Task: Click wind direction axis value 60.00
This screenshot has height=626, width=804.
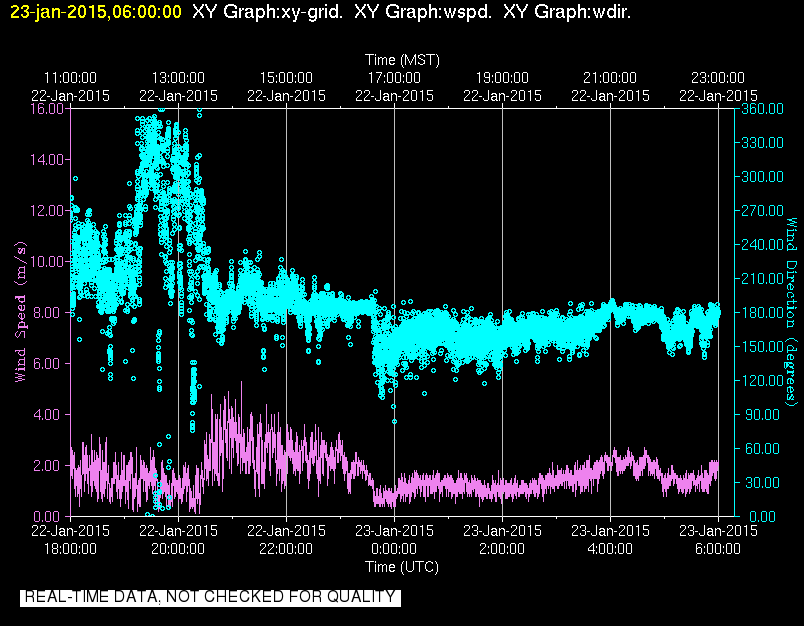Action: coord(760,449)
